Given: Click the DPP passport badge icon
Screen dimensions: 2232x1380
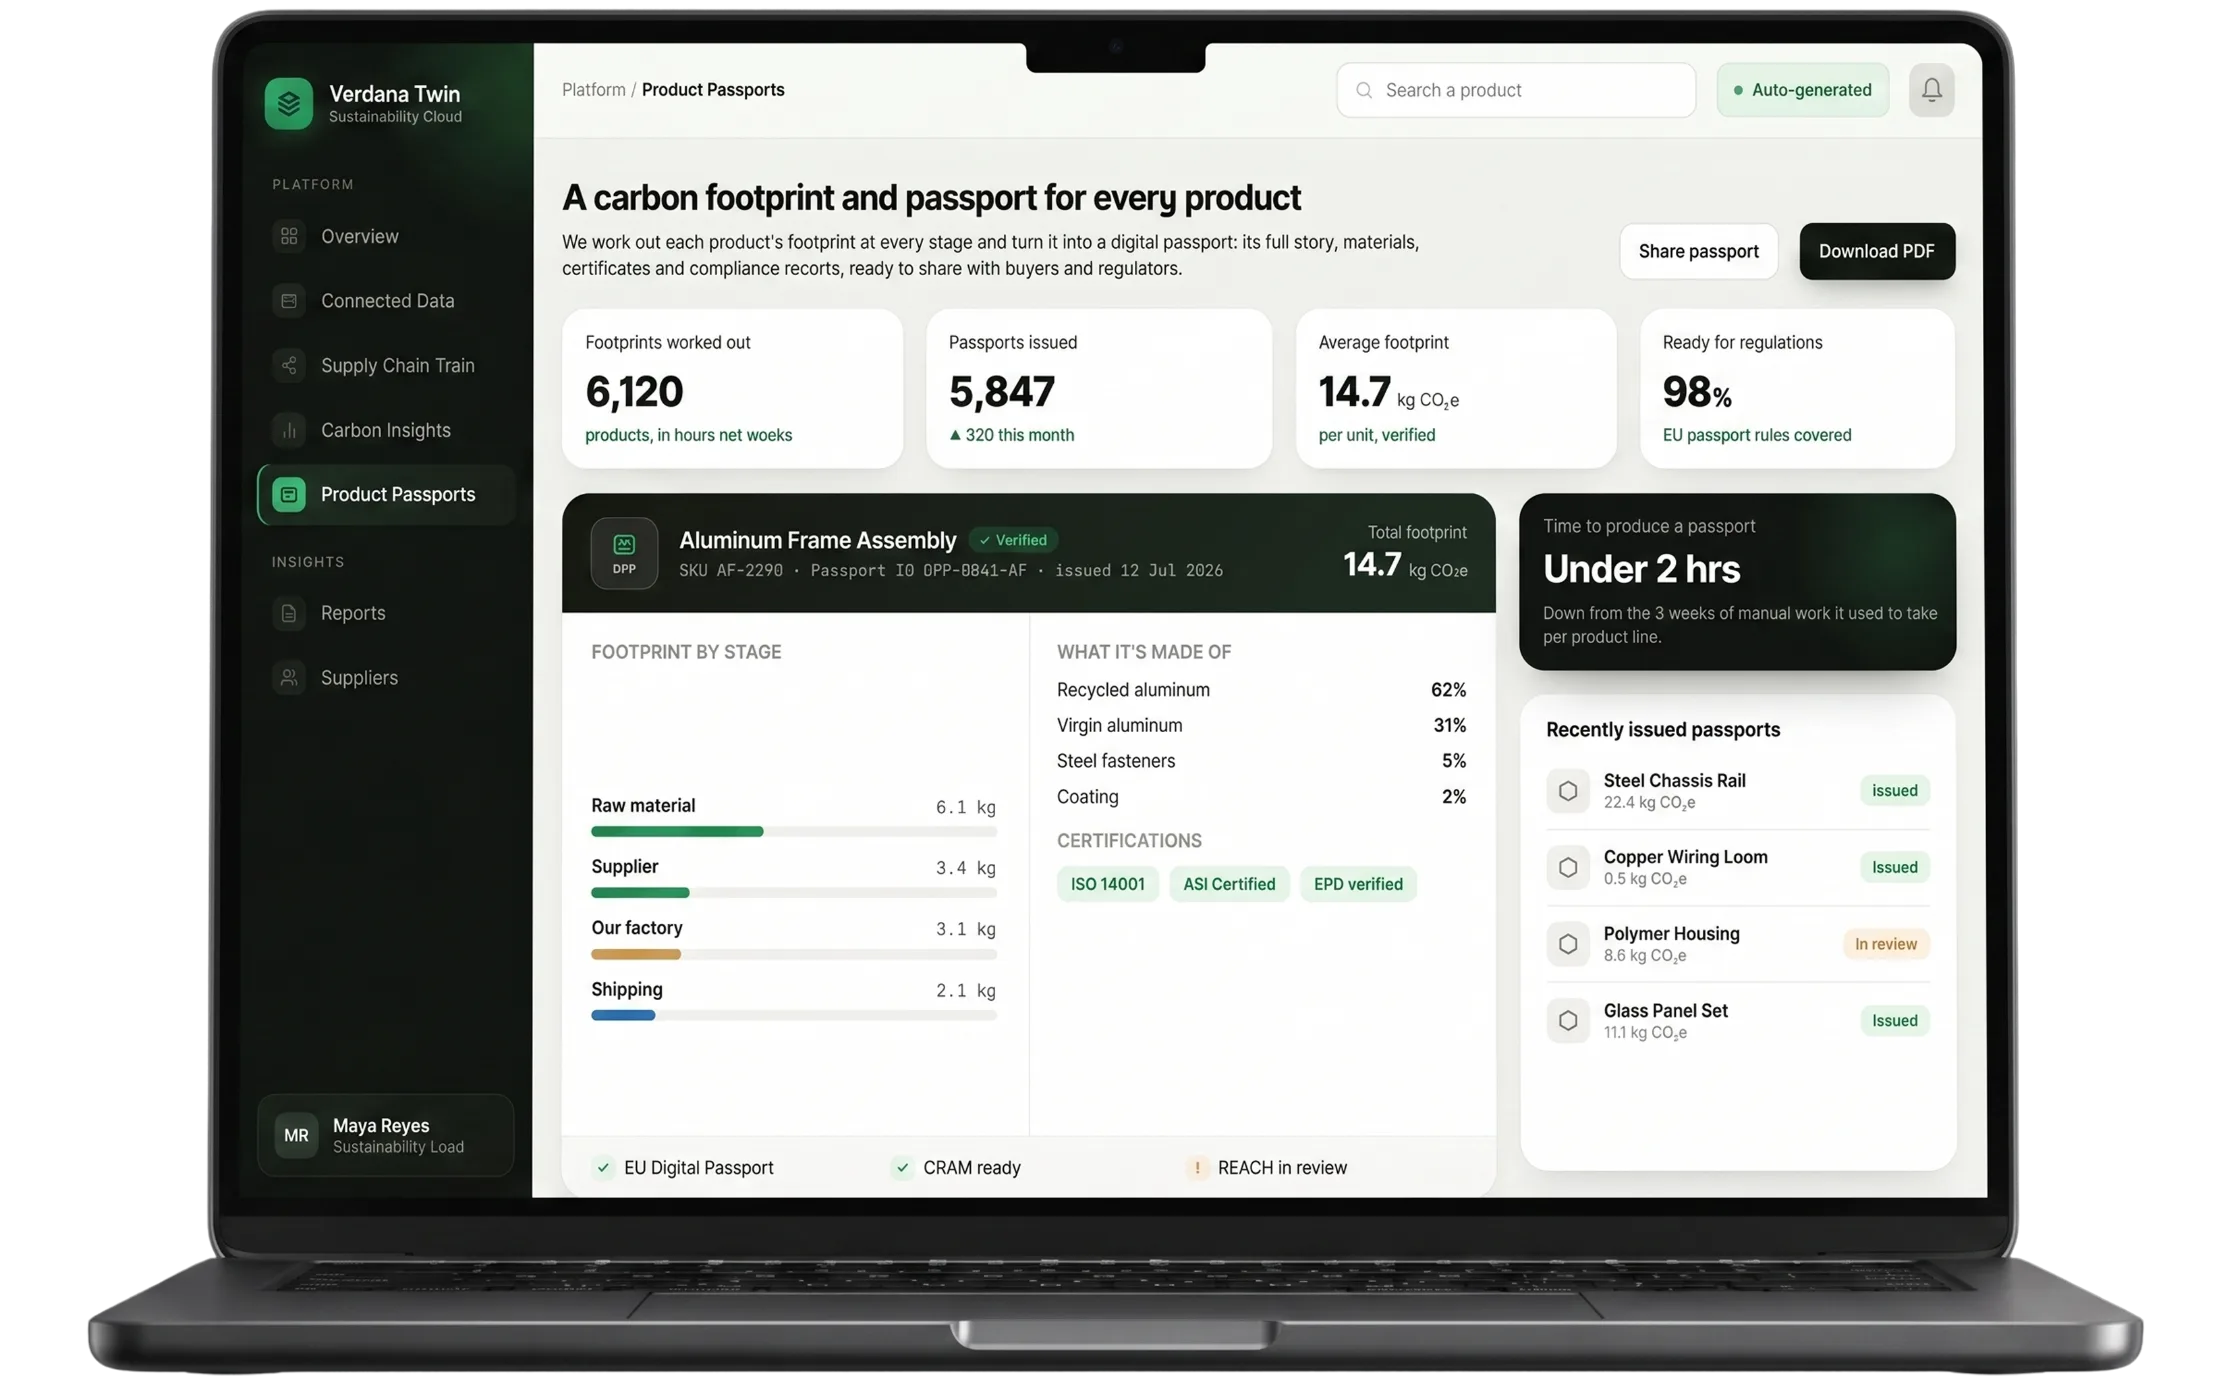Looking at the screenshot, I should pyautogui.click(x=624, y=553).
